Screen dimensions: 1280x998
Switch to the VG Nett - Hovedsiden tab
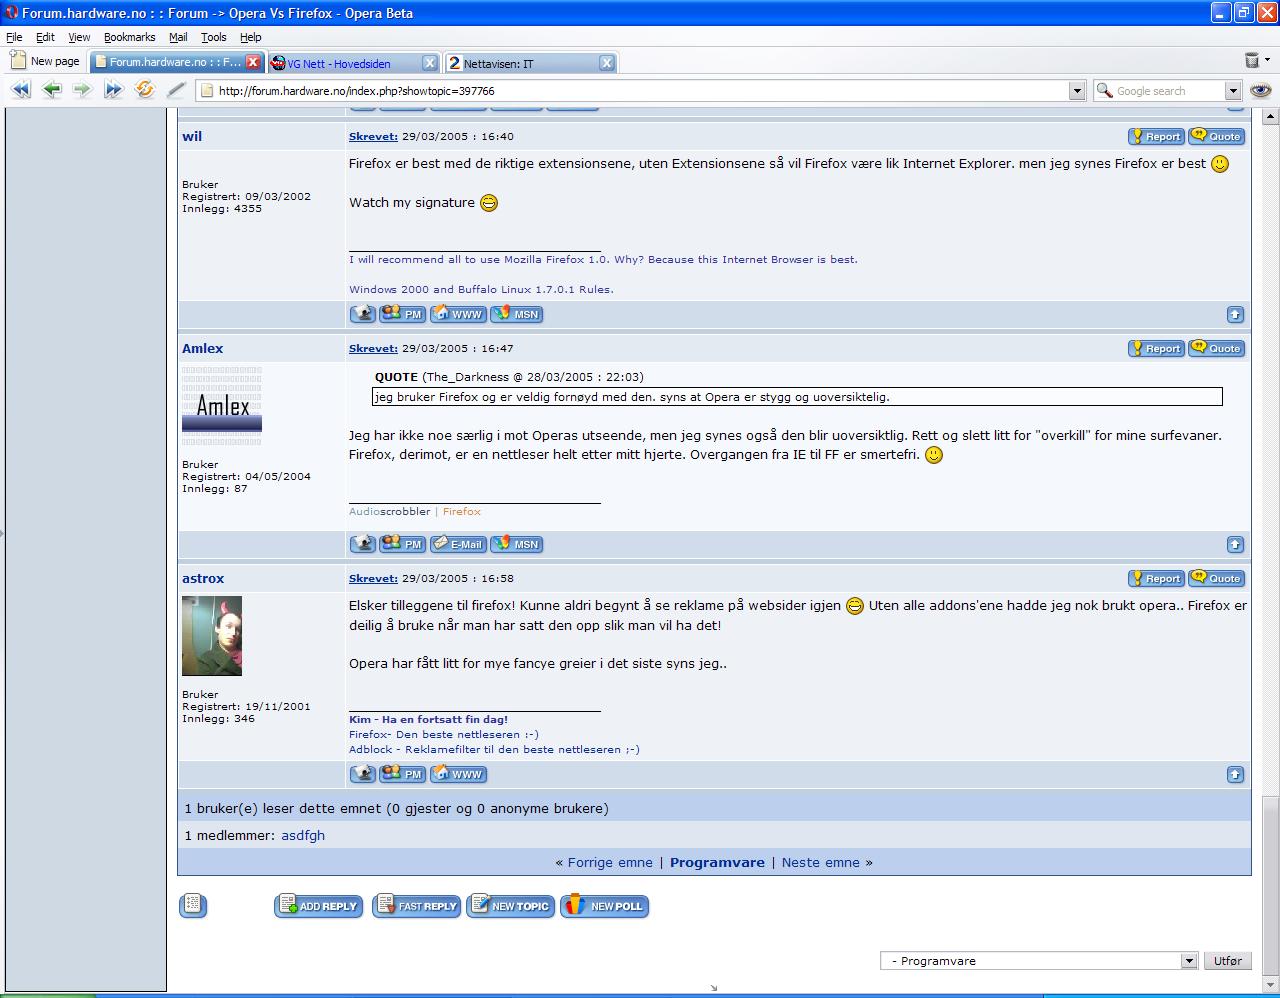coord(353,62)
